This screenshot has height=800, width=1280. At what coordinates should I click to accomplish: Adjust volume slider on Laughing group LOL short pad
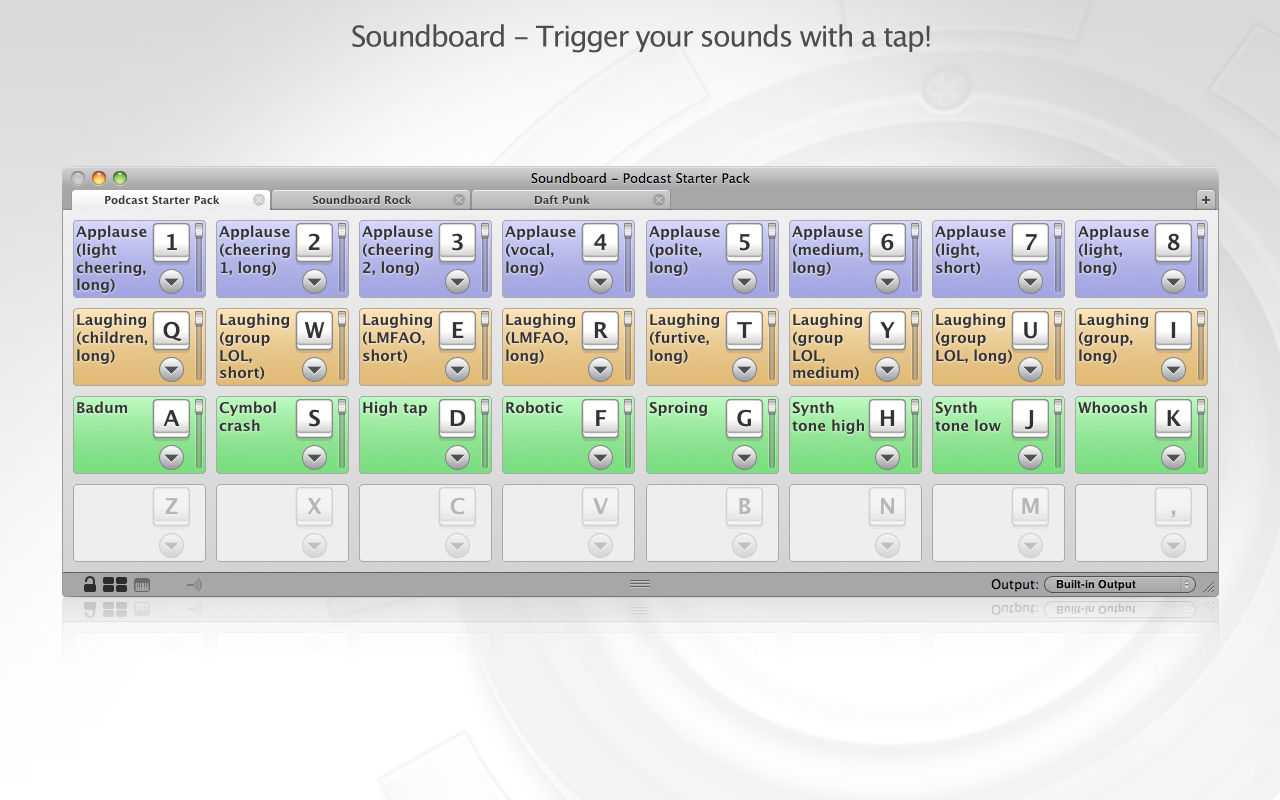click(x=342, y=347)
